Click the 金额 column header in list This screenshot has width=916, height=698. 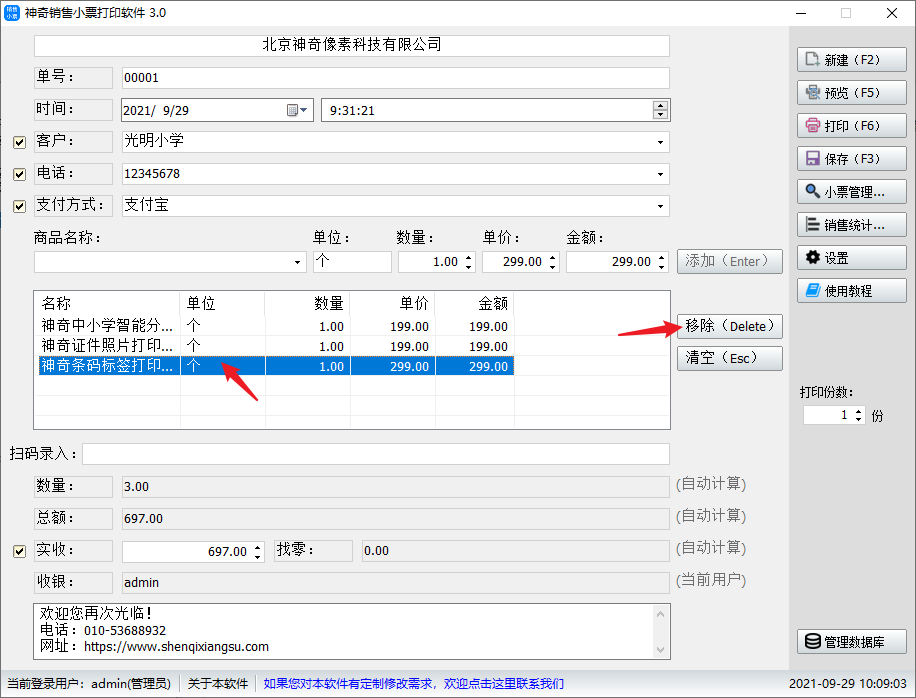click(474, 303)
